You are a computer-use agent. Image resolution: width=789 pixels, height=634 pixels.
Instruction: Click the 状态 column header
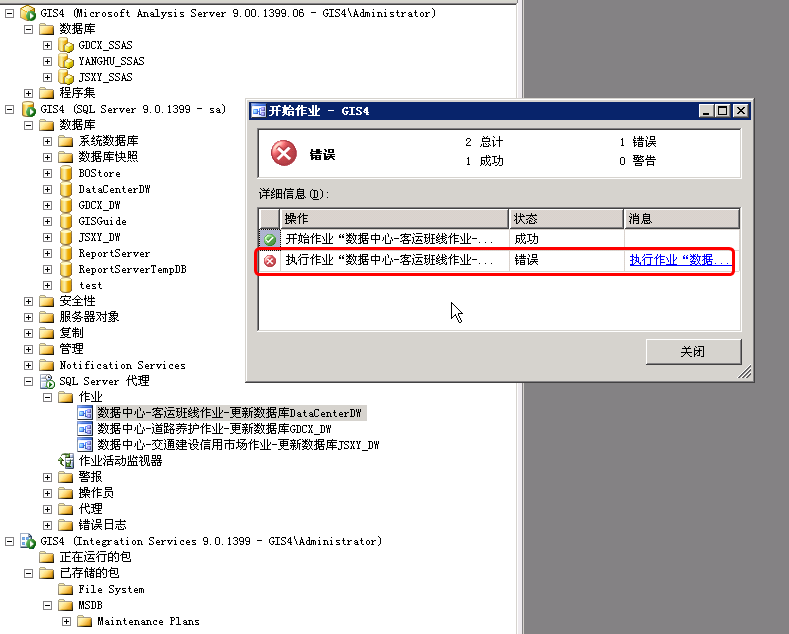[566, 219]
